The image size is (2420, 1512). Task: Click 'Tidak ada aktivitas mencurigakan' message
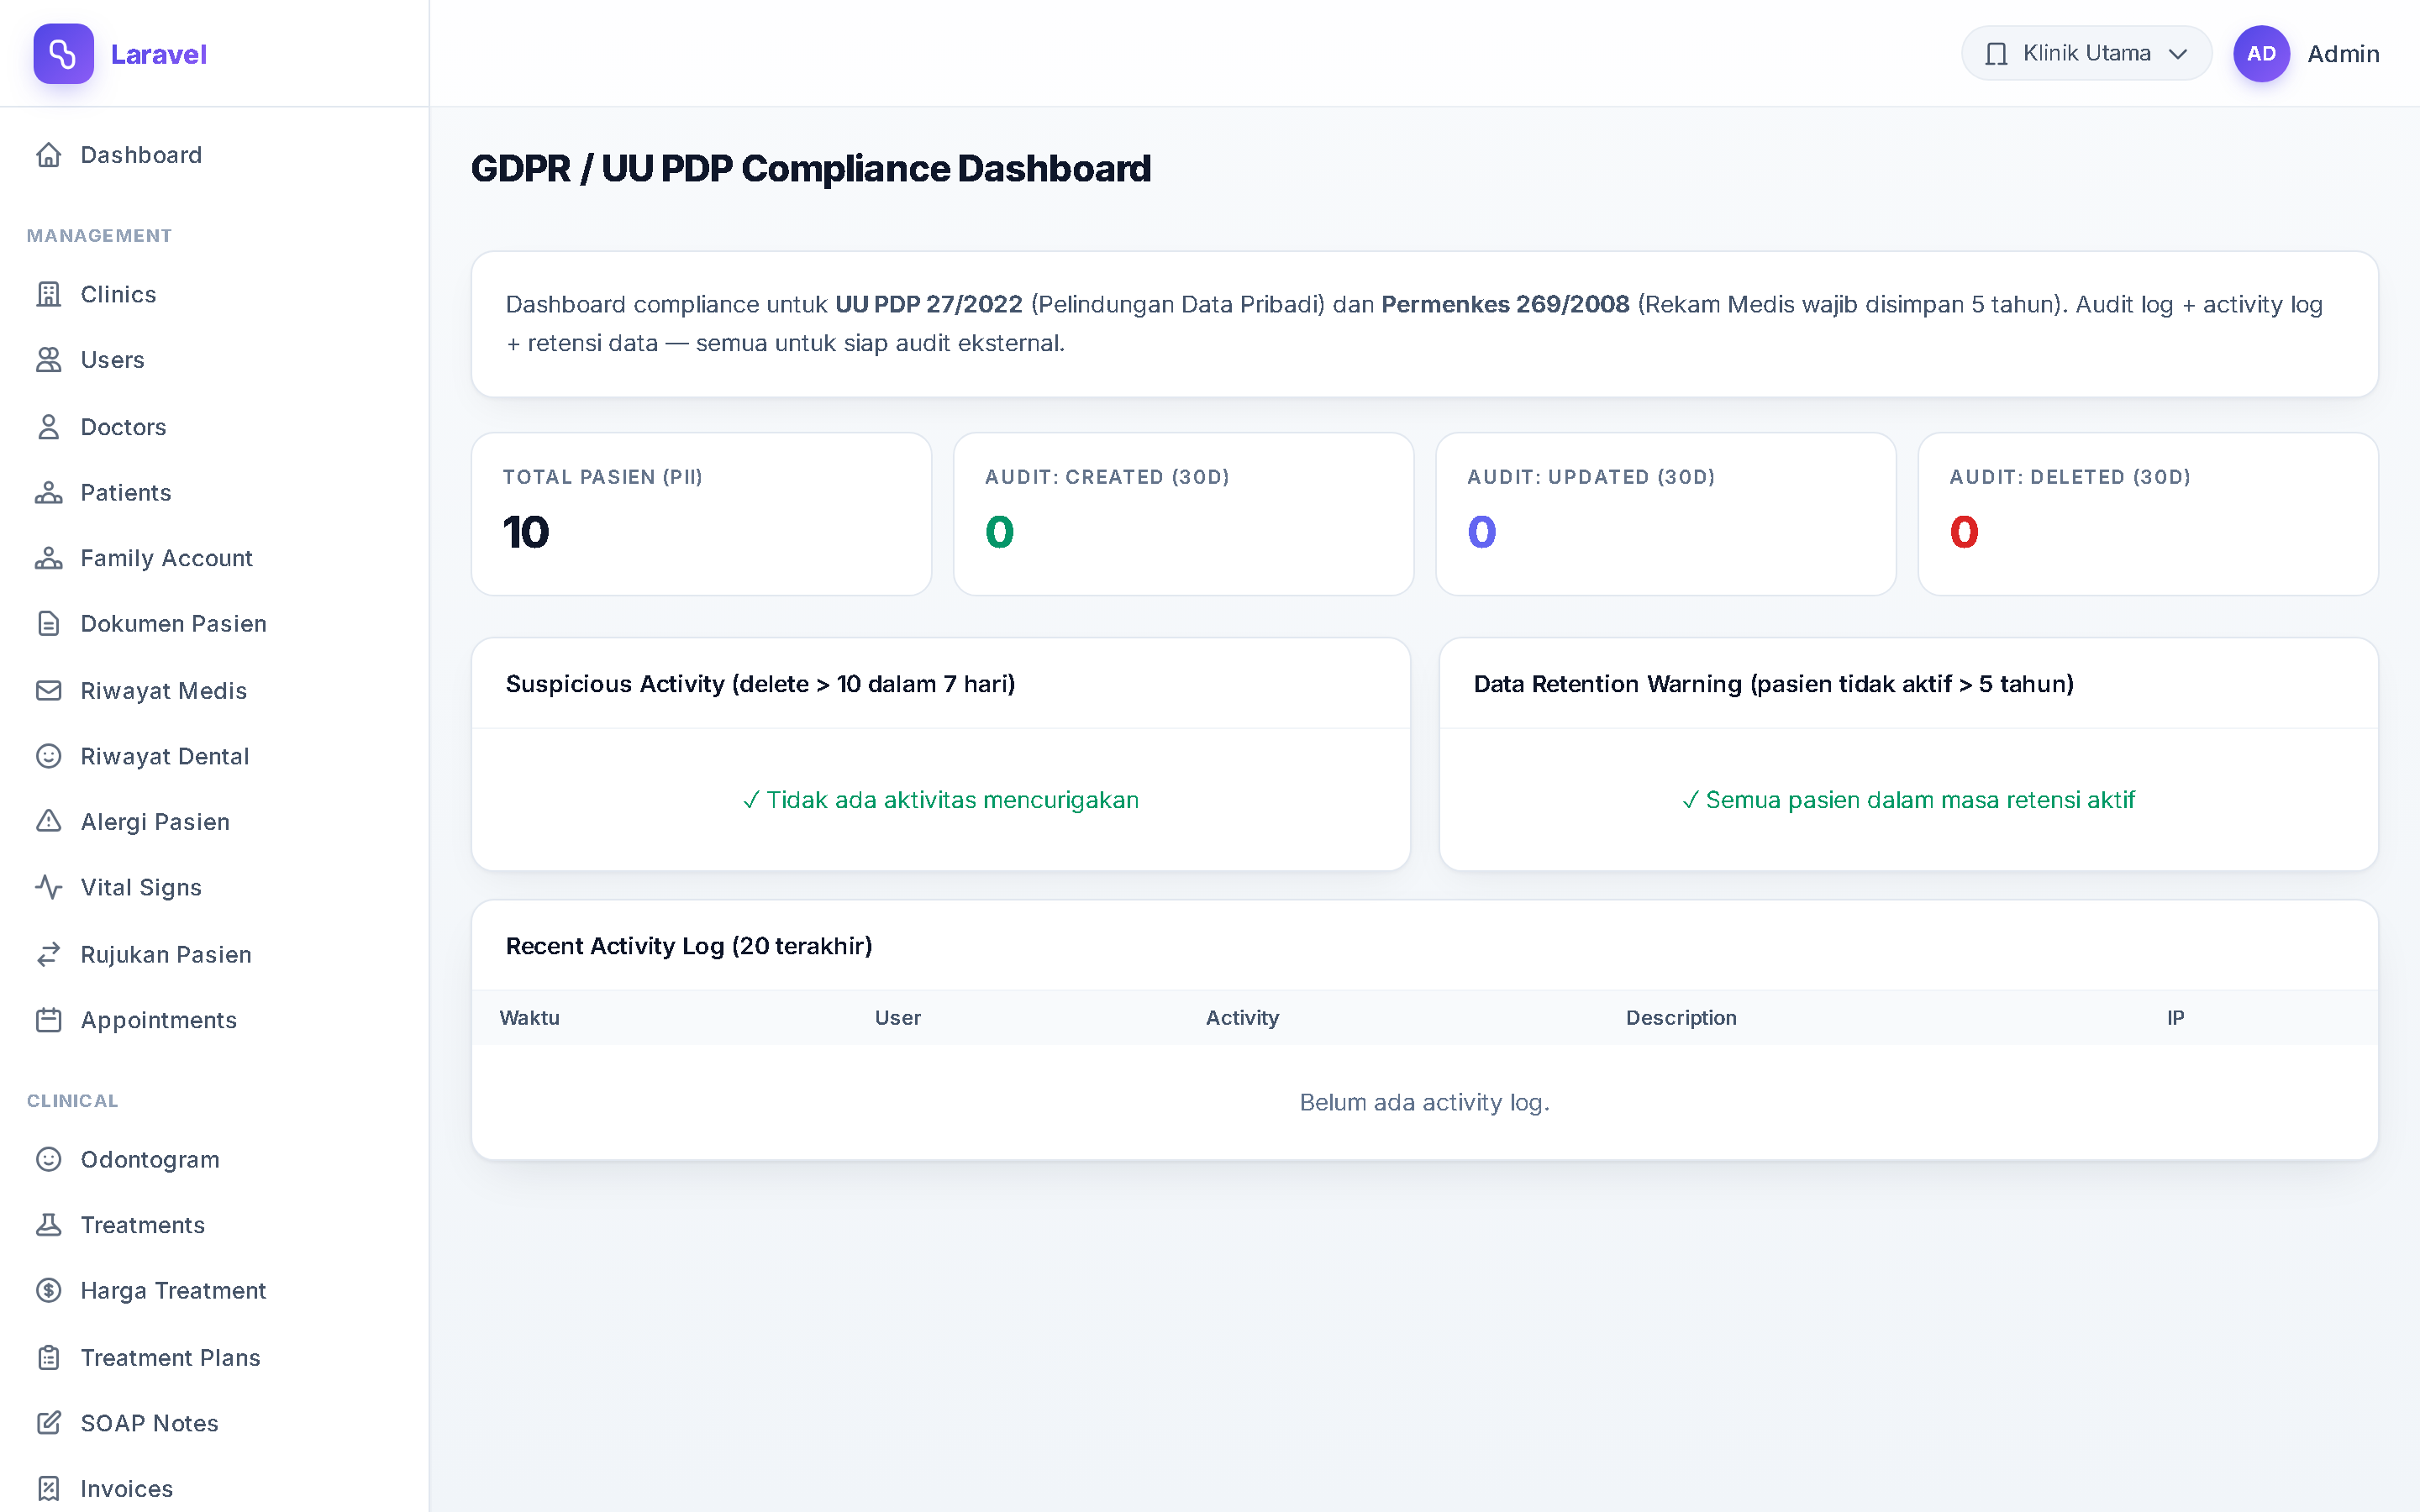[941, 800]
